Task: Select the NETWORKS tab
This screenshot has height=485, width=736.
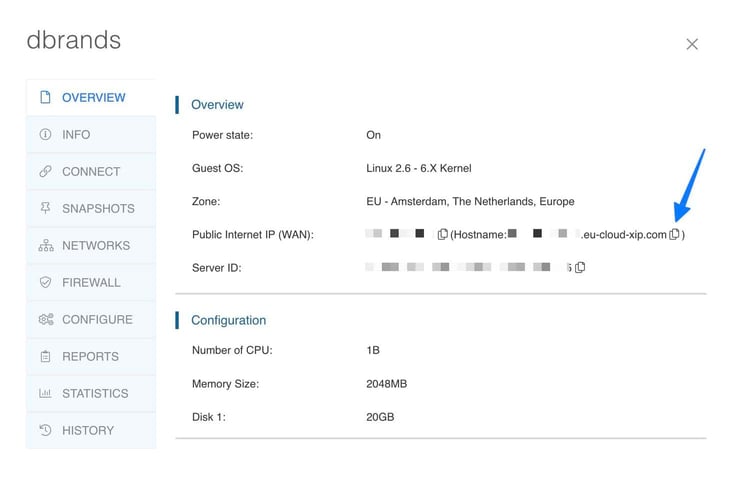Action: (x=91, y=245)
